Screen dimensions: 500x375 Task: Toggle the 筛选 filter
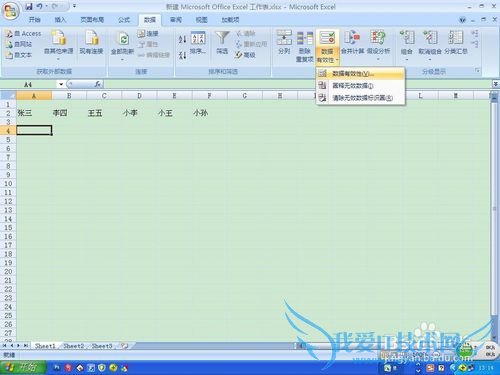[x=222, y=43]
